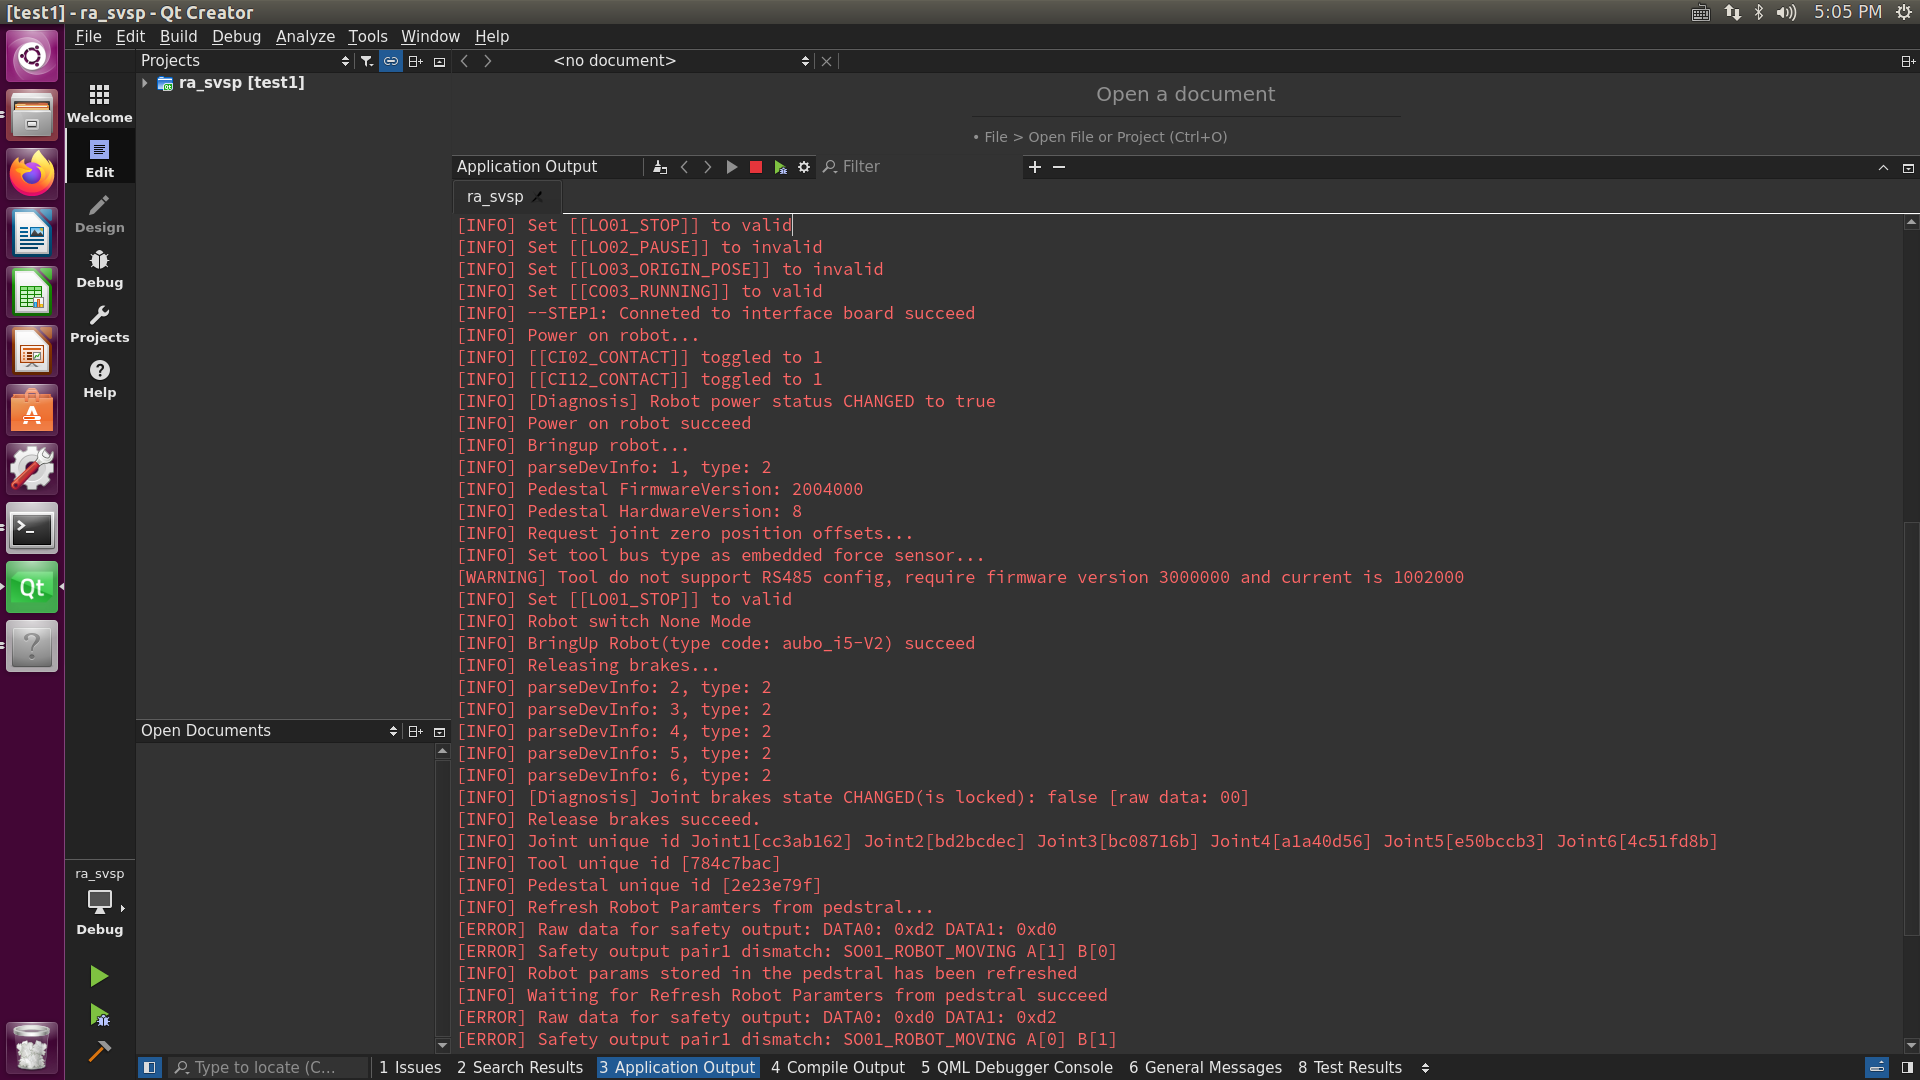Re-run the application from output toolbar
1920x1080 pixels.
coord(732,167)
